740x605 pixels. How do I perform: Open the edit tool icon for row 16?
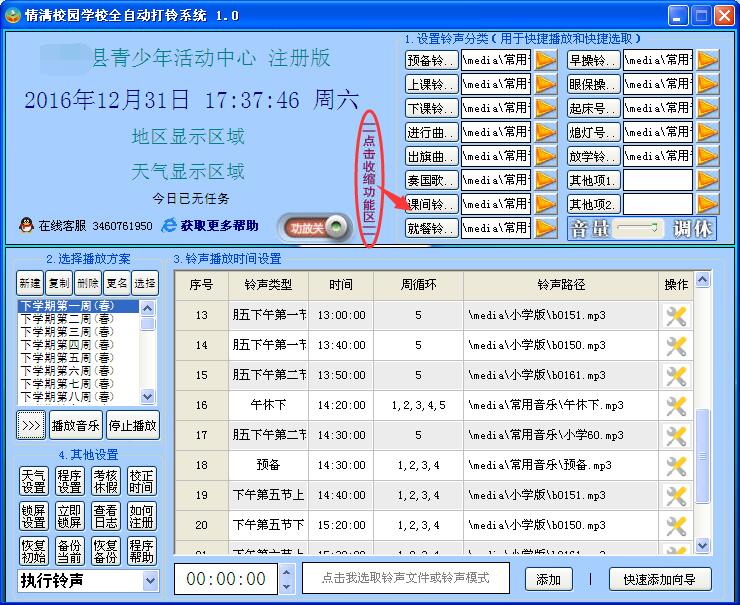coord(676,405)
